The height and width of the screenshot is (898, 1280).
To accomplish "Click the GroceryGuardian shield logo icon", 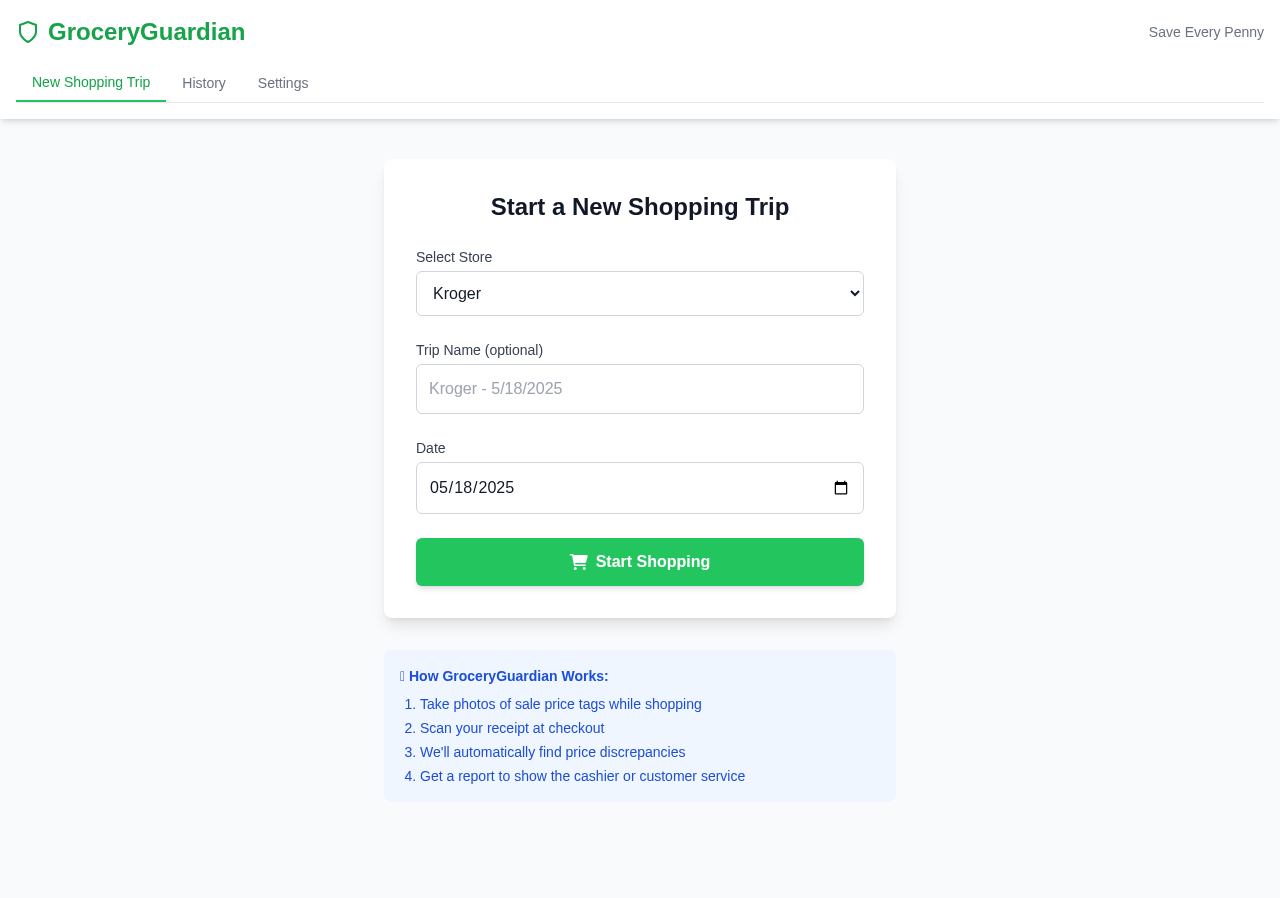I will click(x=27, y=30).
